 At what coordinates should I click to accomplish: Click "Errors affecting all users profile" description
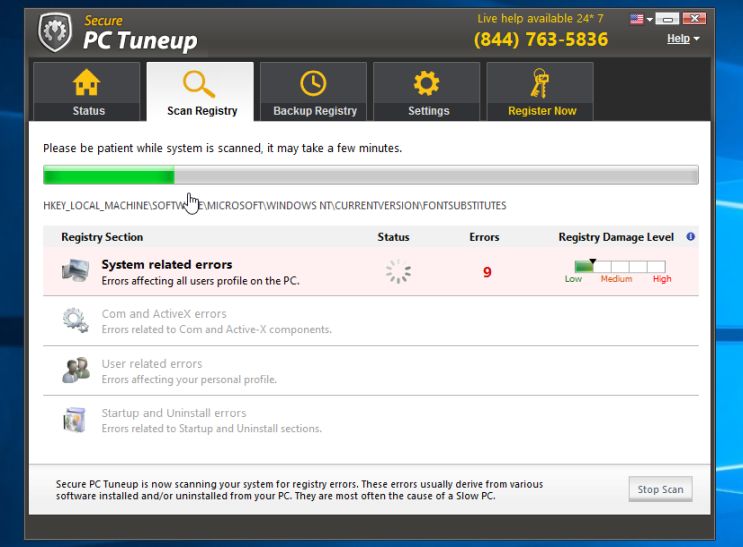200,281
